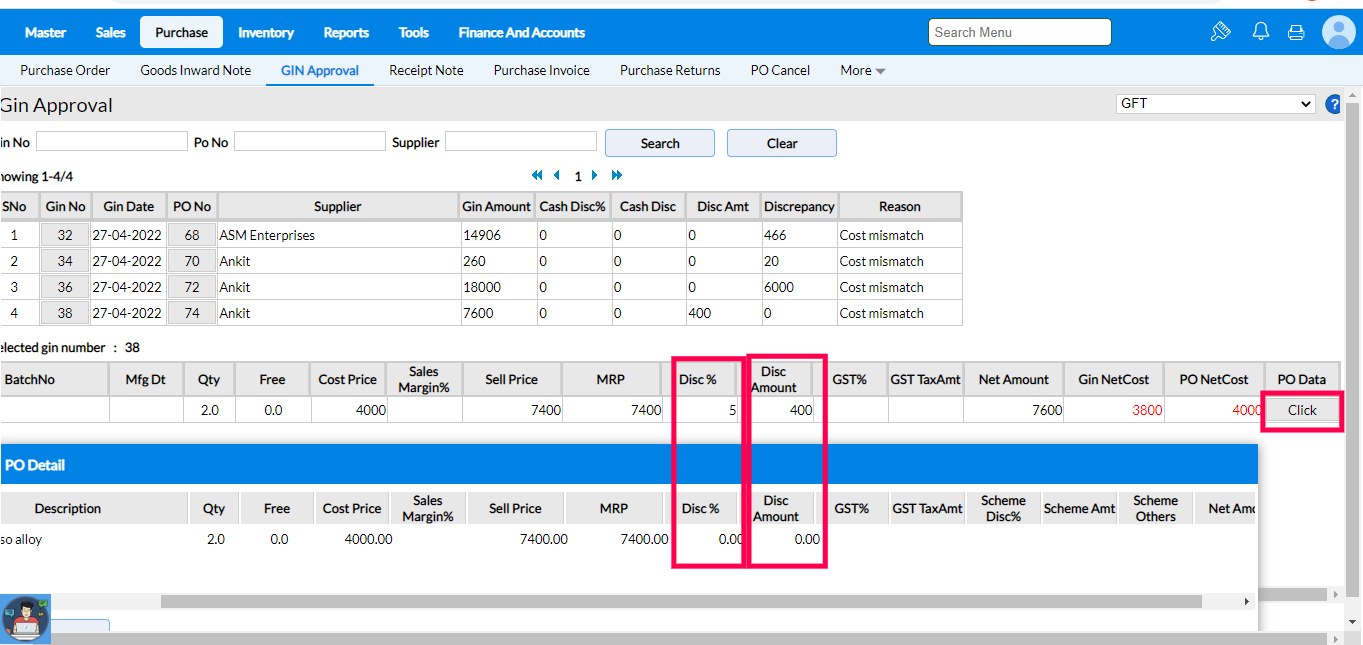This screenshot has width=1363, height=645.
Task: Switch to Purchase Invoice tab
Action: coord(542,70)
